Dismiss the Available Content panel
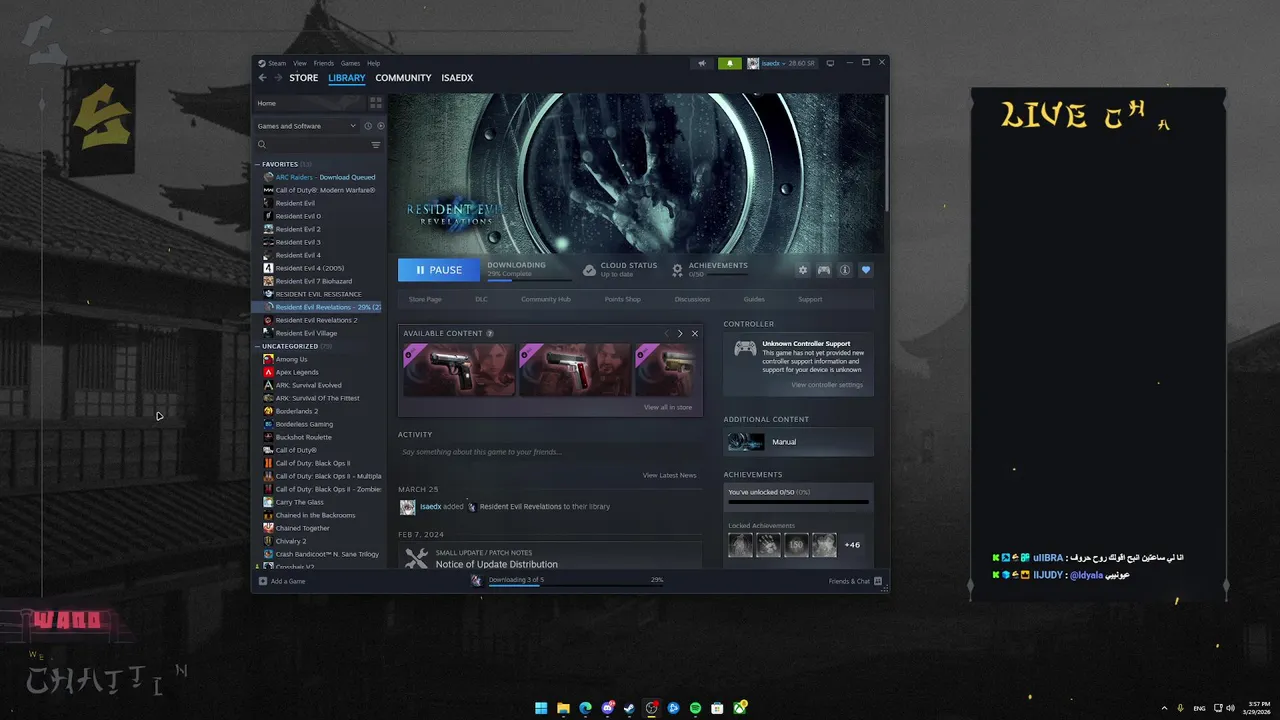Screen dimensions: 1280x720 pyautogui.click(x=695, y=333)
